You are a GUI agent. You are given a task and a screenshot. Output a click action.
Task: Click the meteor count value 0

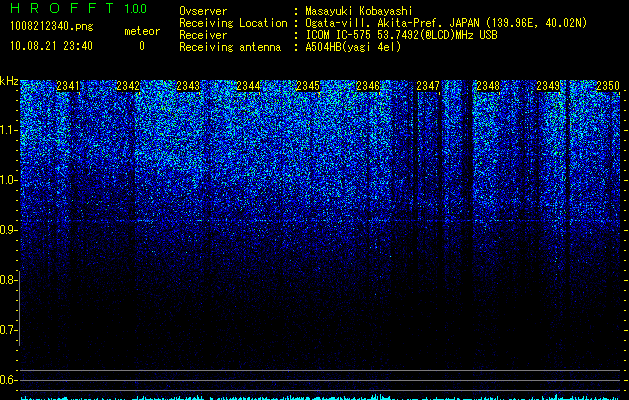pyautogui.click(x=142, y=46)
